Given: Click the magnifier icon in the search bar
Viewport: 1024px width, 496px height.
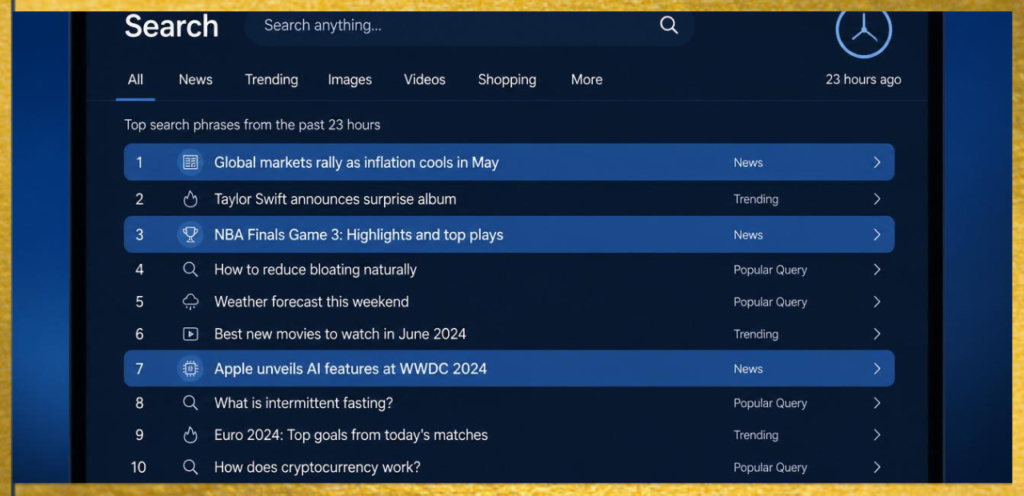Looking at the screenshot, I should (669, 25).
